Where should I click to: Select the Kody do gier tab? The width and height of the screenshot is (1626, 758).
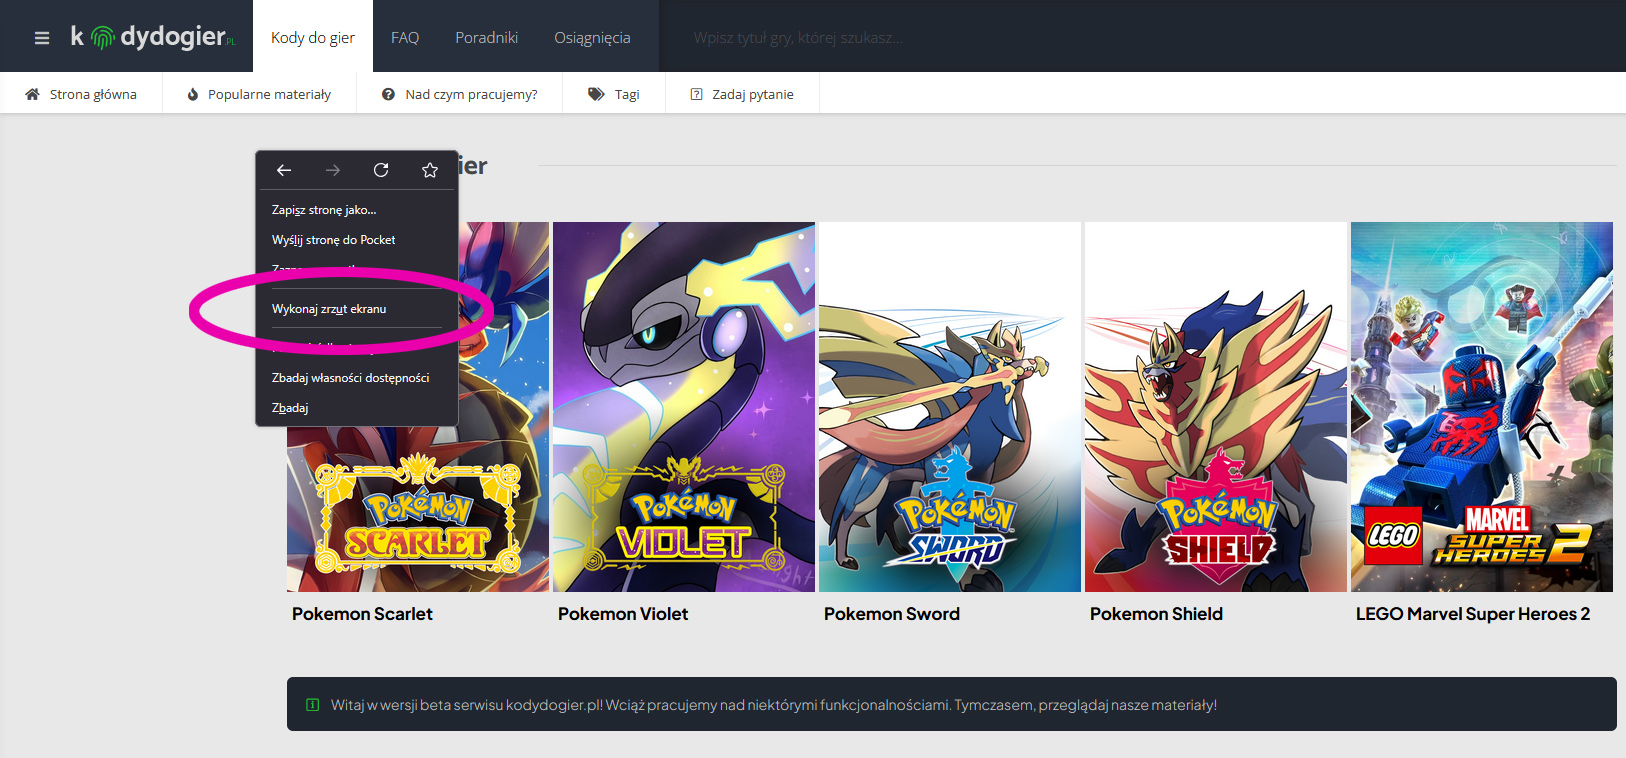tap(312, 37)
